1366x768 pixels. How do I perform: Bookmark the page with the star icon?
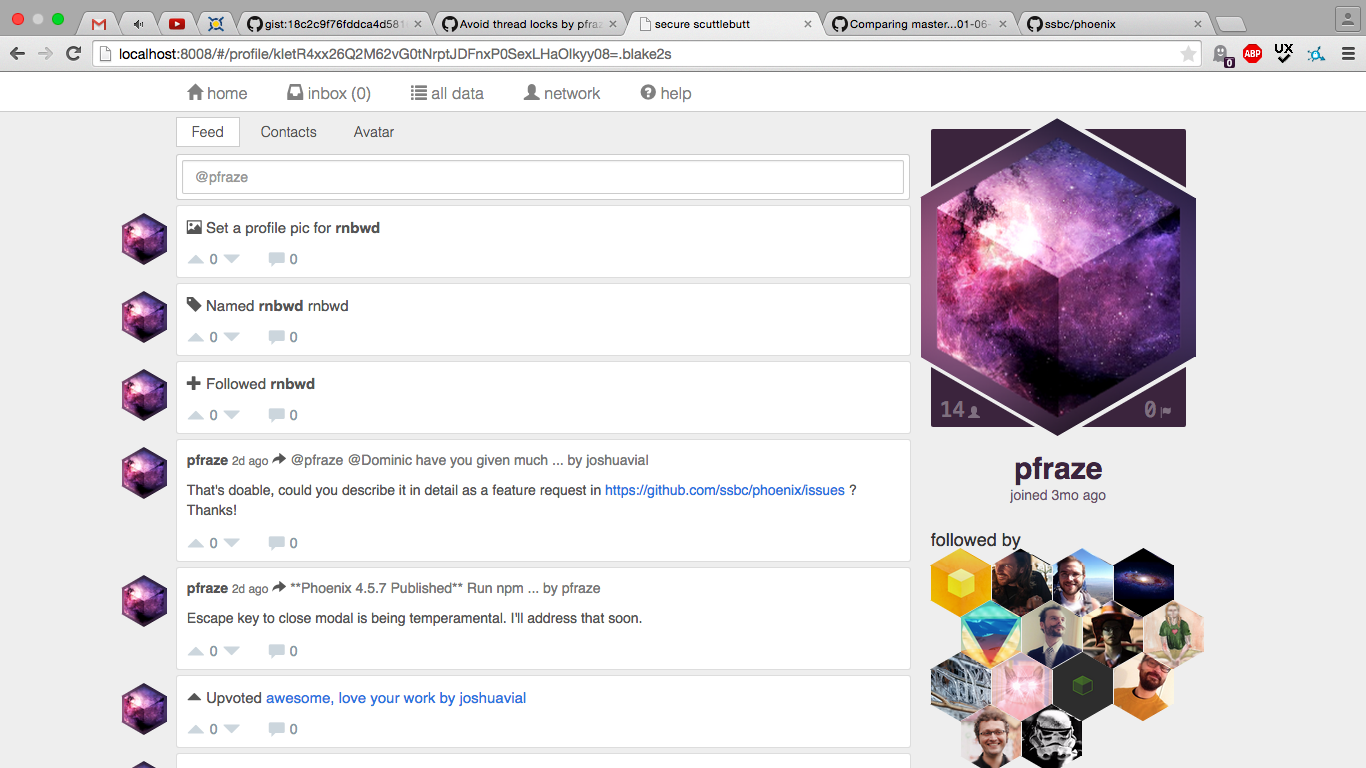[x=1188, y=54]
